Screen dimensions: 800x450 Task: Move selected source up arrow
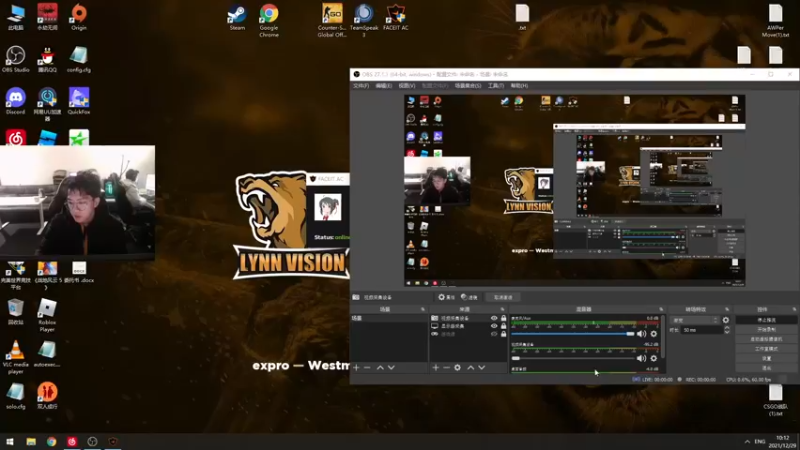pos(470,367)
